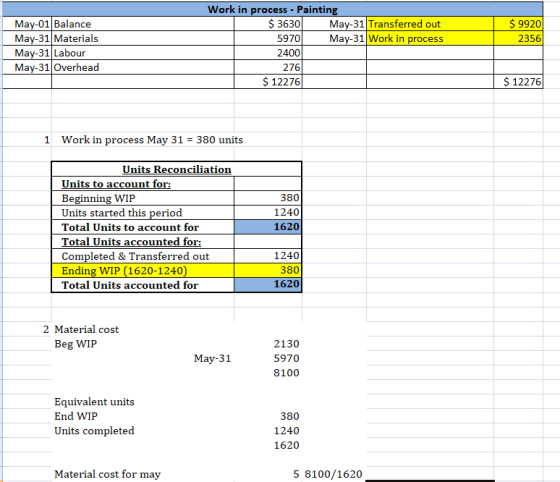
Task: Click the May-31 label in Material cost section
Action: tap(212, 358)
